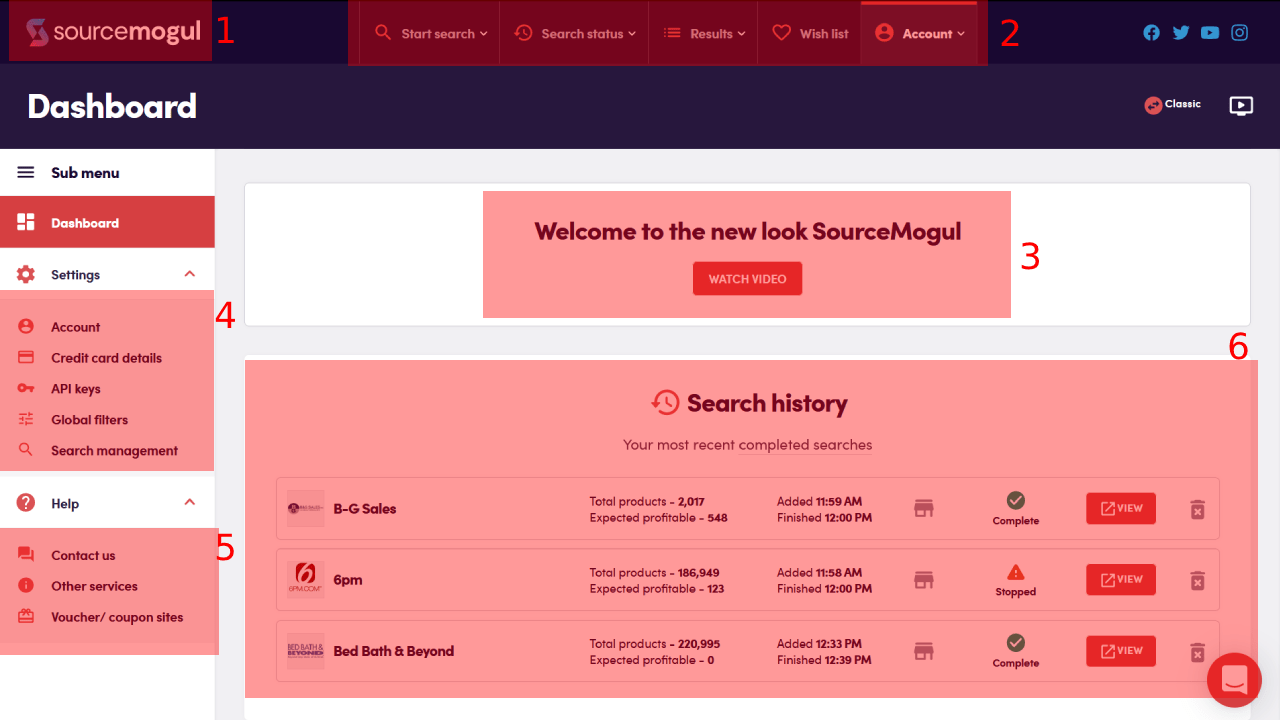Open Search management page
Image resolution: width=1280 pixels, height=720 pixels.
click(114, 451)
